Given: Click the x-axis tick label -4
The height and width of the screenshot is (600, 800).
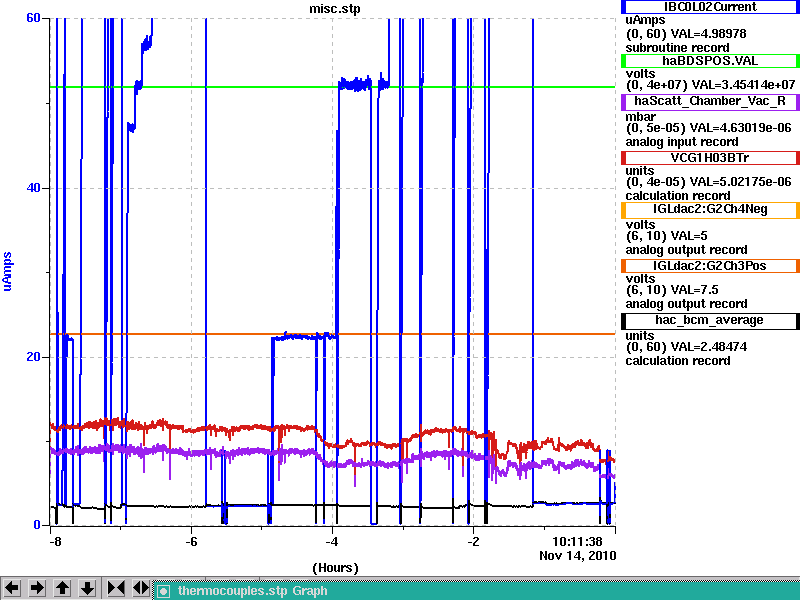Looking at the screenshot, I should [332, 541].
